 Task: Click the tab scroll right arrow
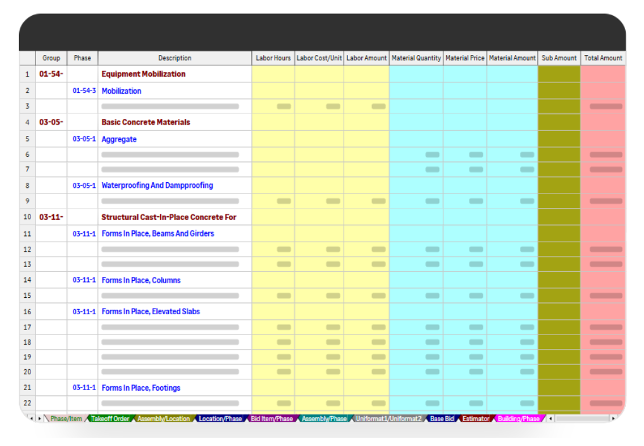click(x=39, y=418)
